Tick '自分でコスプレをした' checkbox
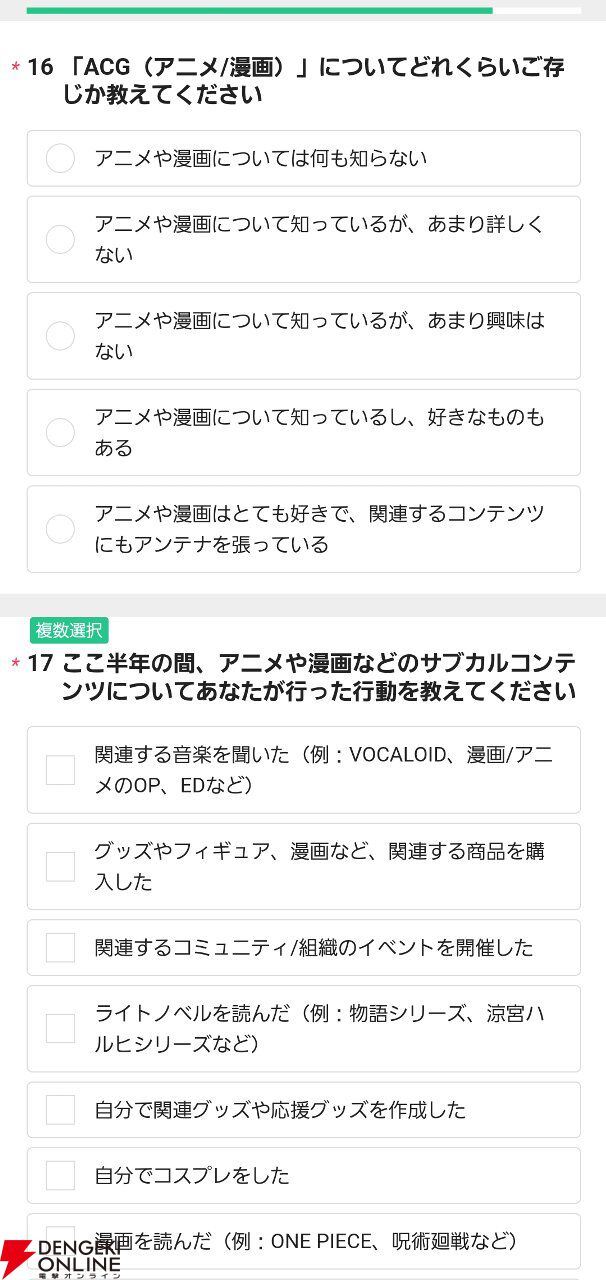Image resolution: width=606 pixels, height=1280 pixels. coord(303,1175)
